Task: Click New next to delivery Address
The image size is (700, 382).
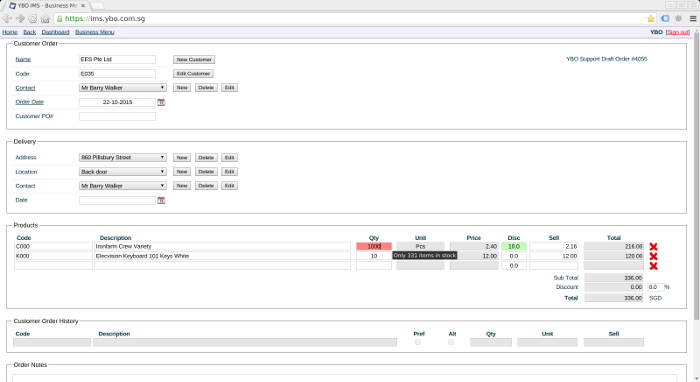Action: pyautogui.click(x=182, y=158)
